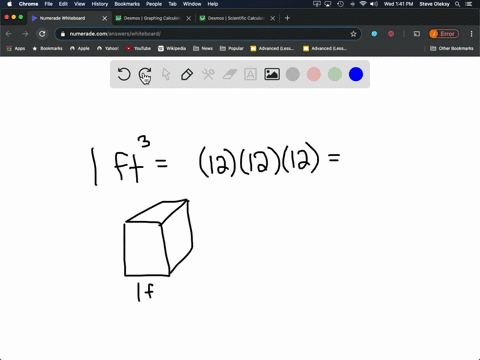Open the View menu

(80, 4)
